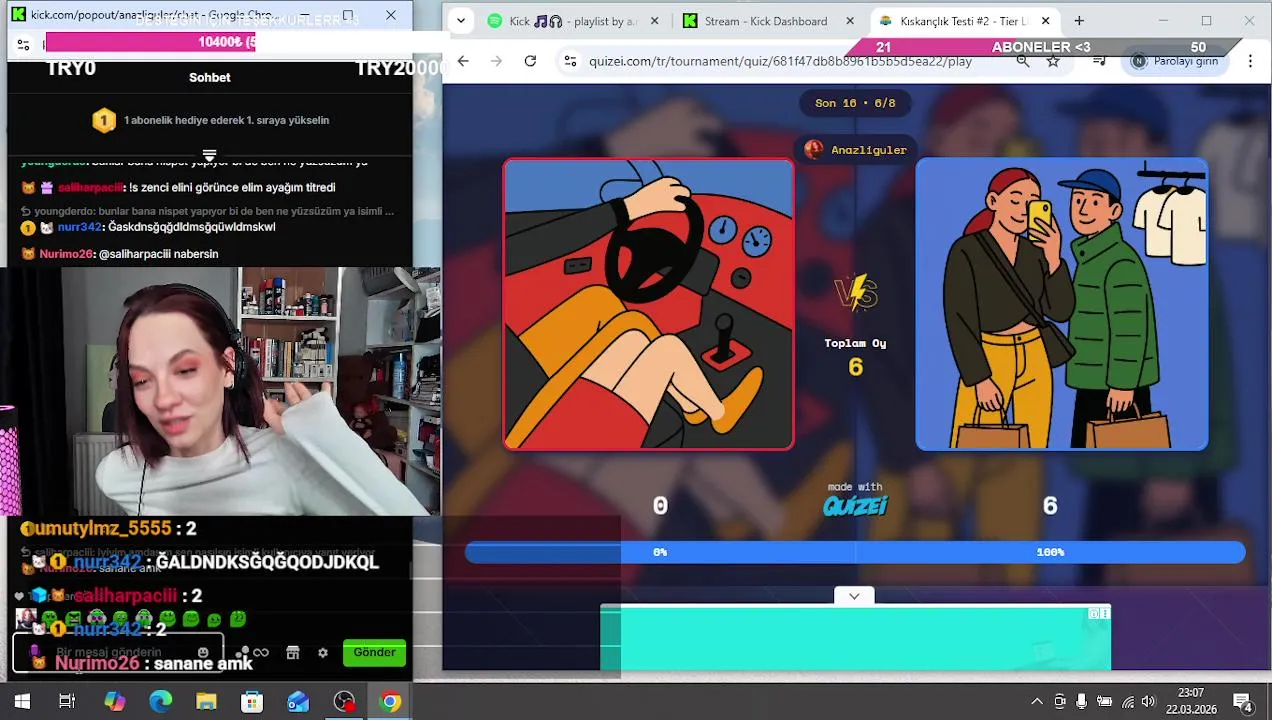Close the Kıskançlık Testi #2 tab
1272x720 pixels.
tap(1045, 21)
